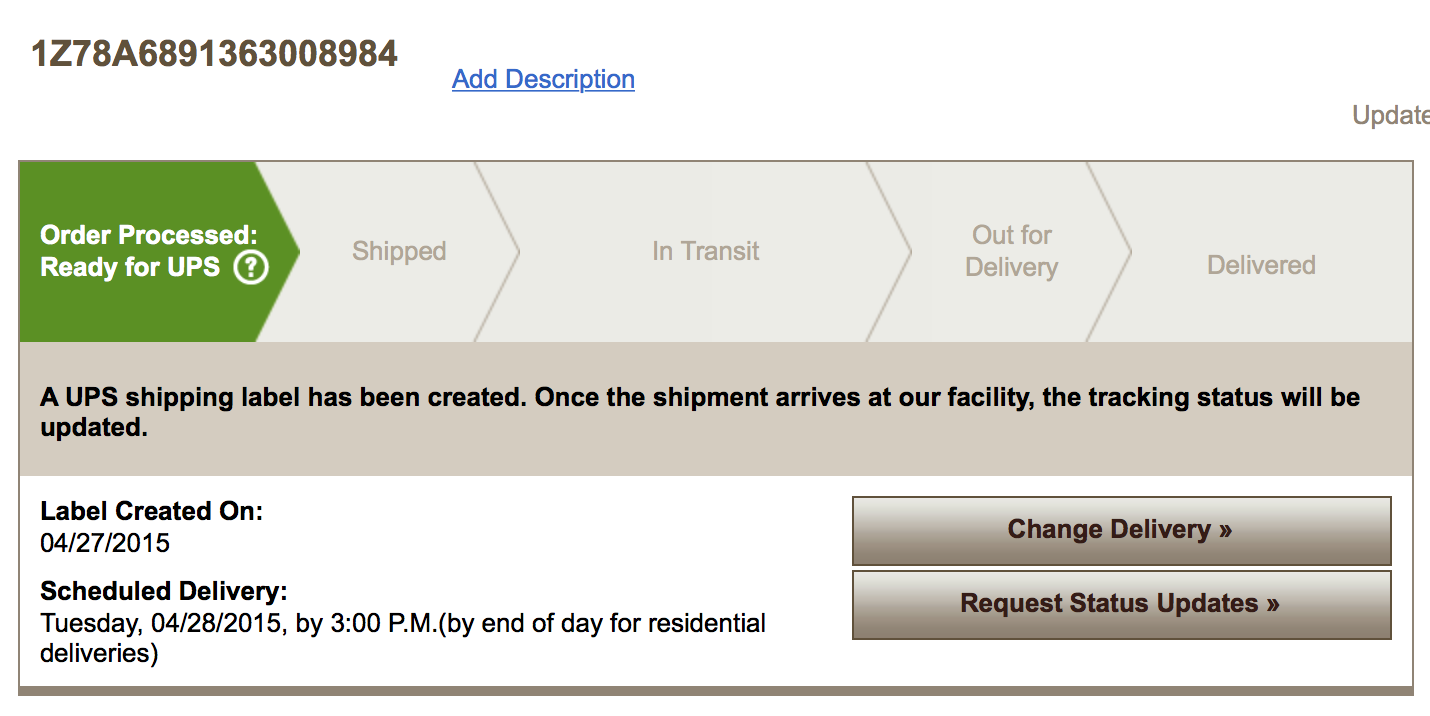Click the Tuesday 04/28/2015 delivery time text

(x=402, y=624)
